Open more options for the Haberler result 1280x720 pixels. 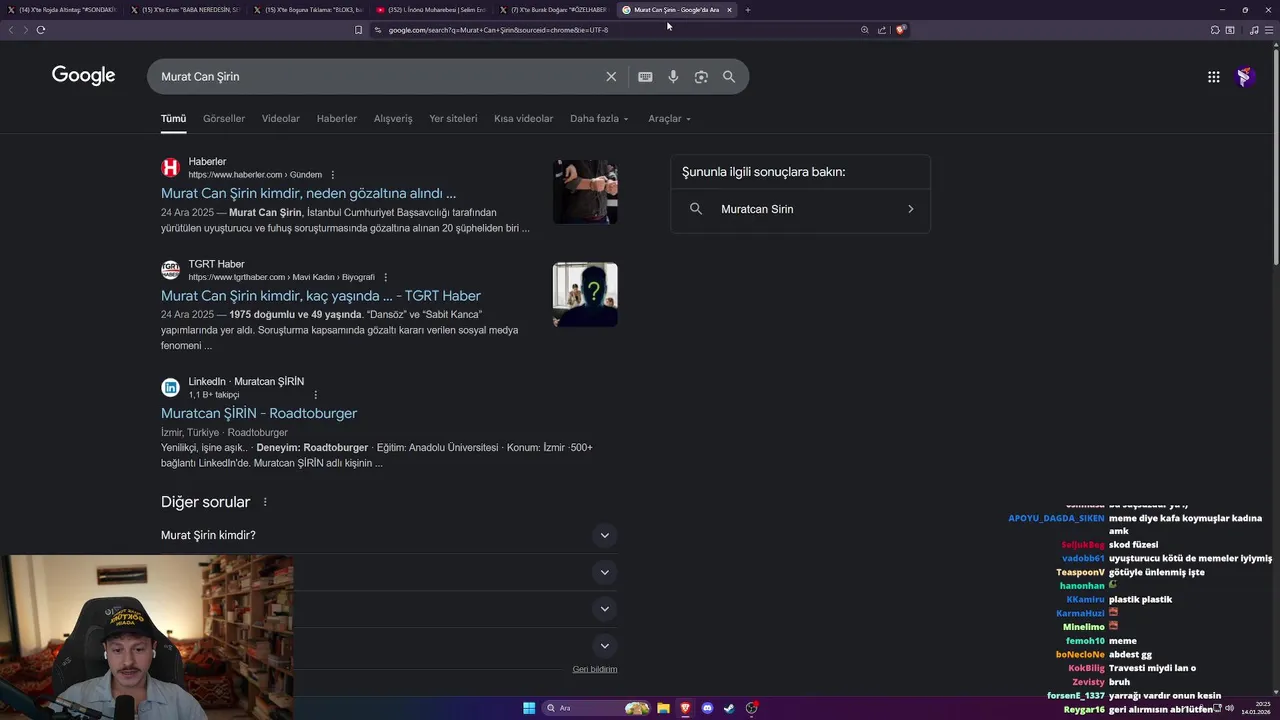point(333,175)
